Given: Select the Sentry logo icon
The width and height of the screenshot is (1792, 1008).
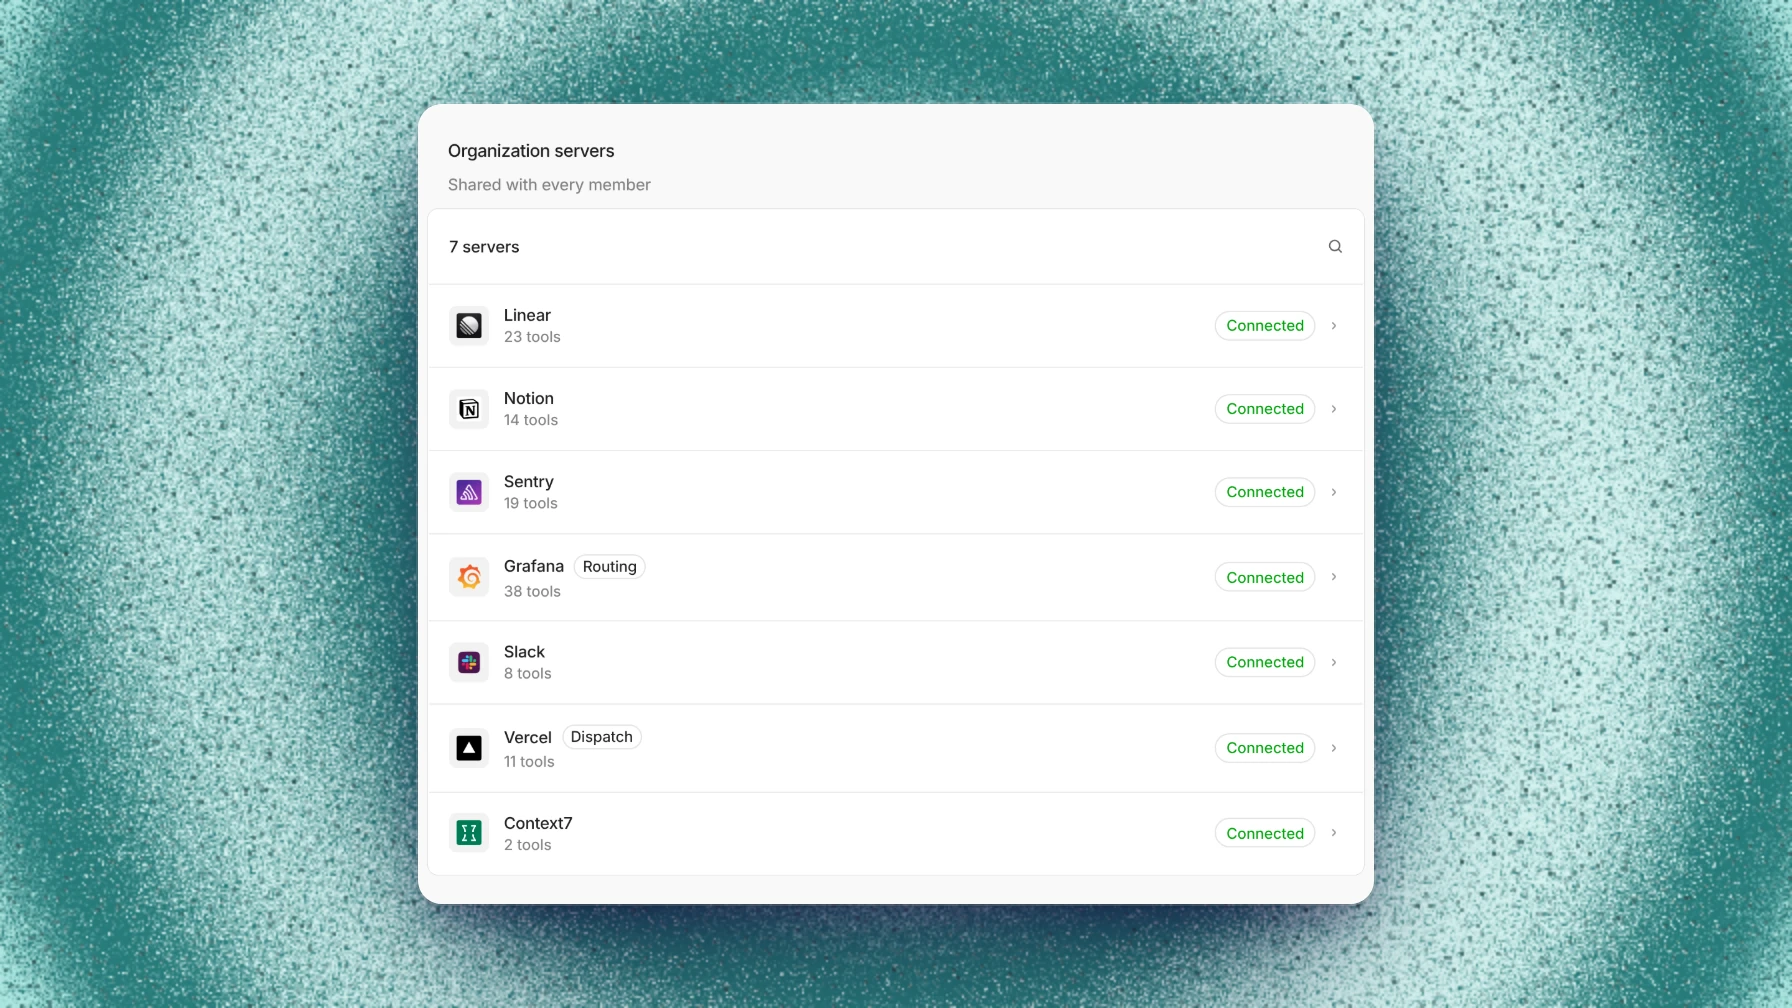Looking at the screenshot, I should click(469, 492).
